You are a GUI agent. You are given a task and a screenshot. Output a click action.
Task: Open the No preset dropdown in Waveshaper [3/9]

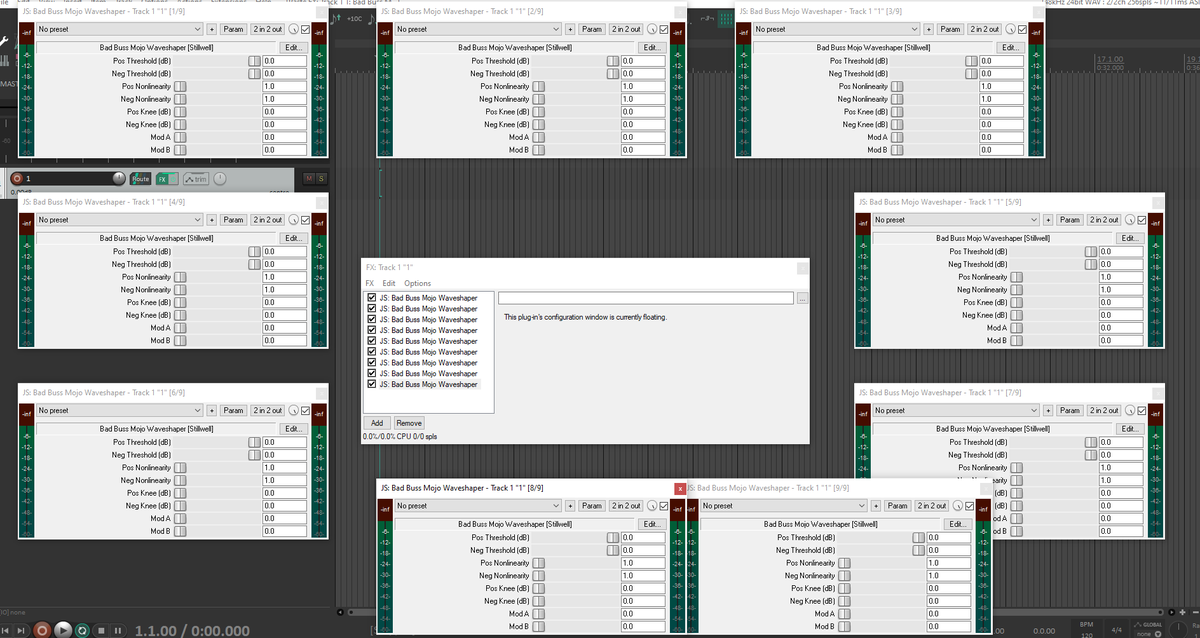(835, 29)
